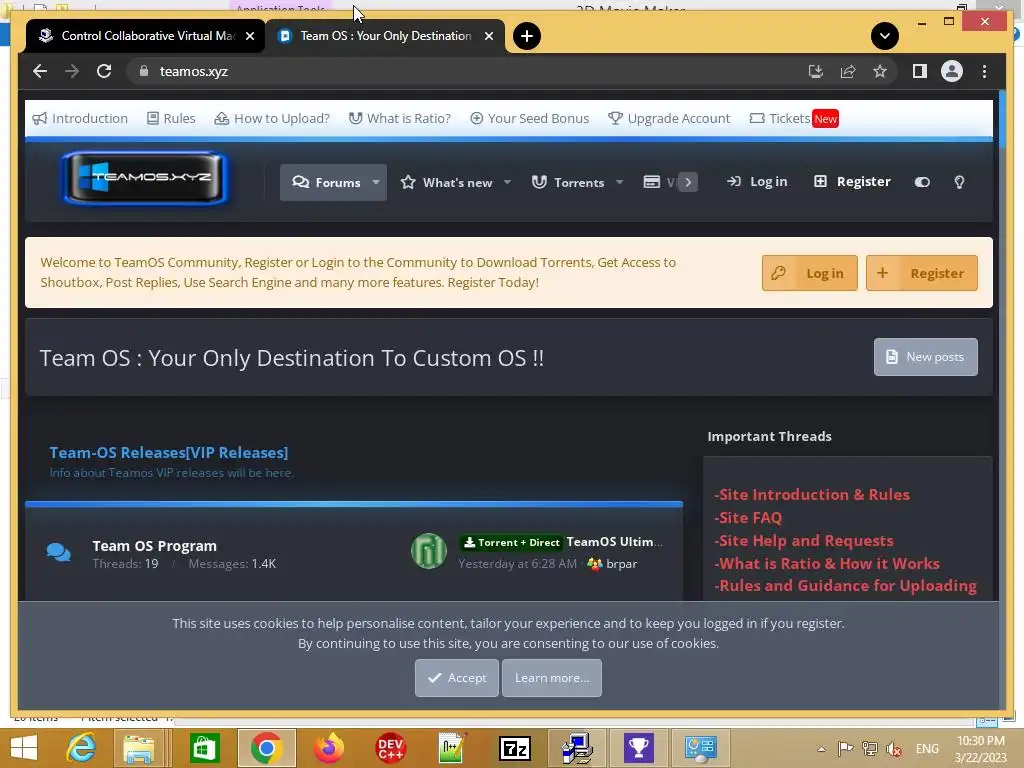
Task: Click Log in in the navigation bar
Action: click(757, 182)
